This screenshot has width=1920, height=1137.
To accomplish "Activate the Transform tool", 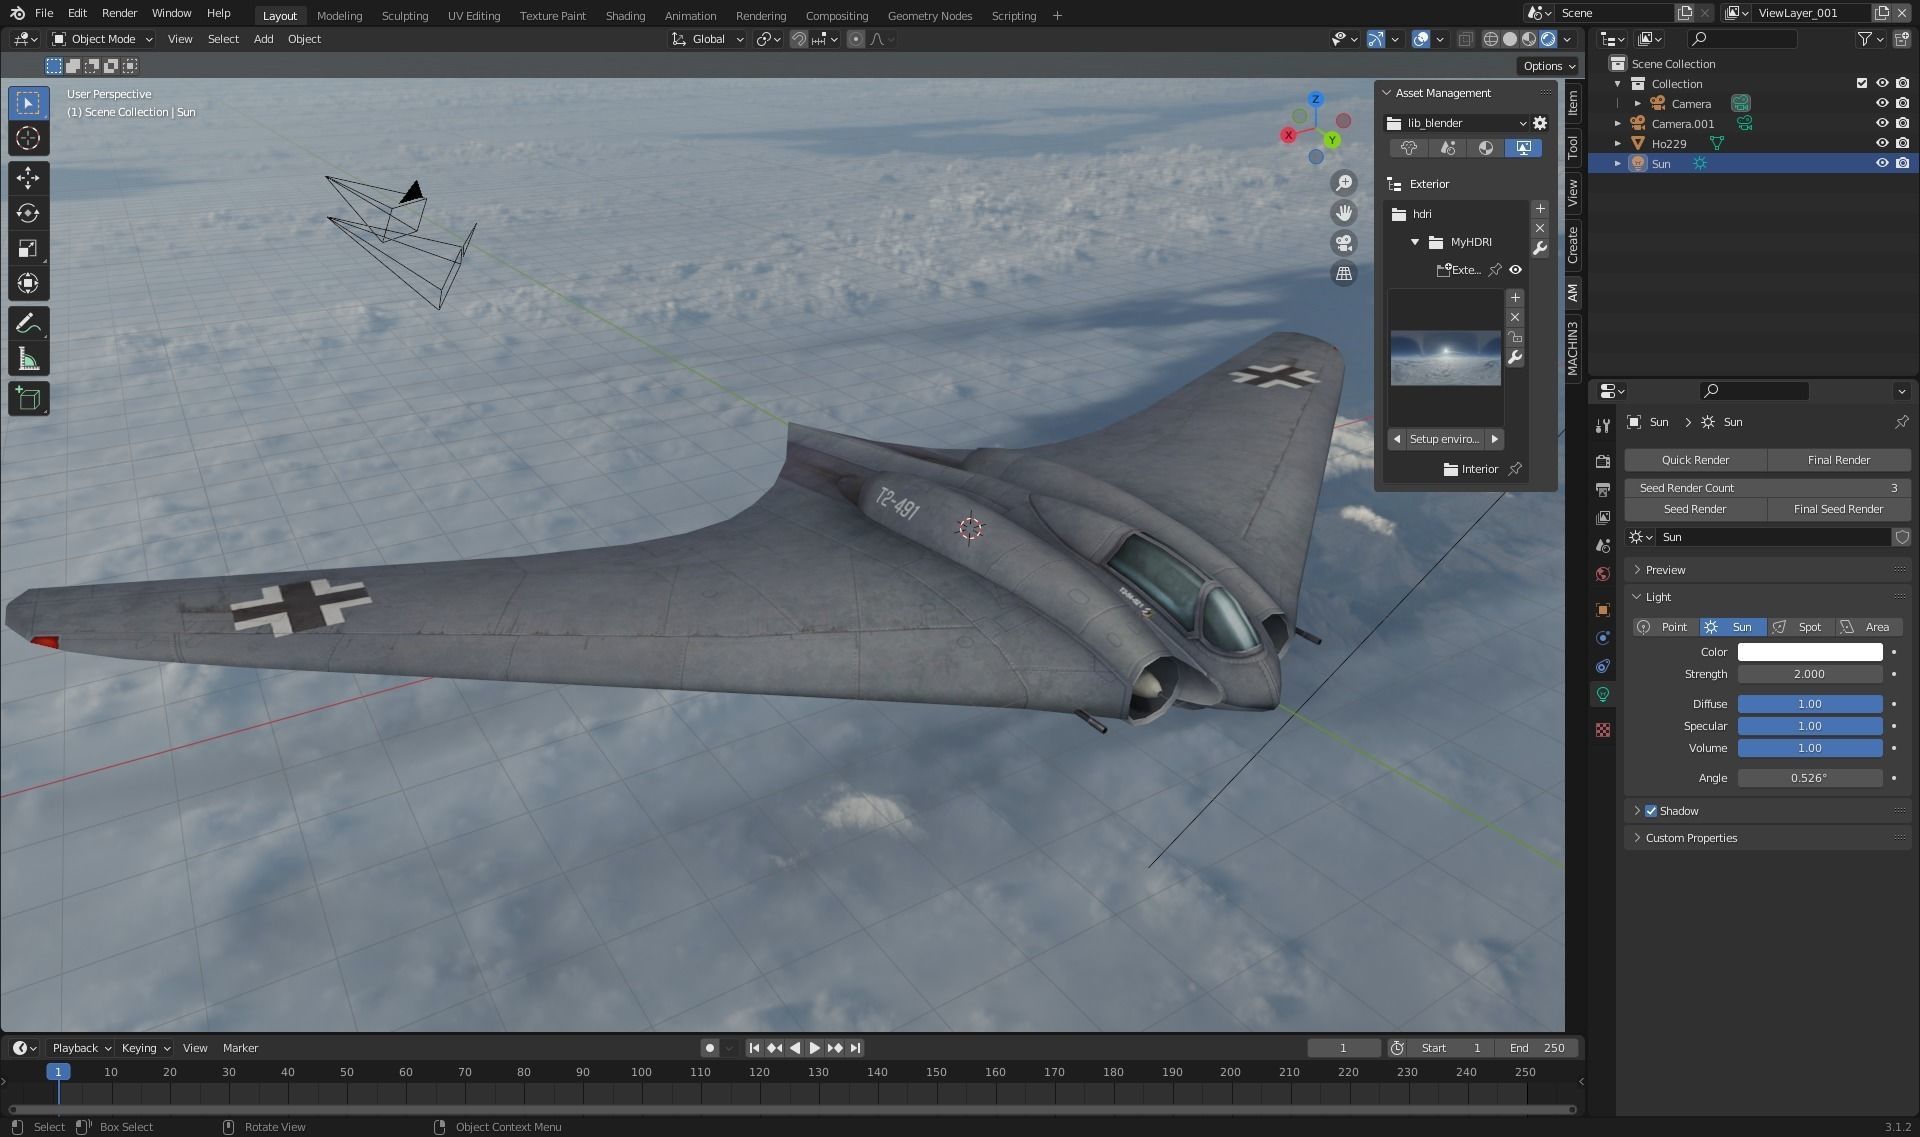I will point(28,283).
